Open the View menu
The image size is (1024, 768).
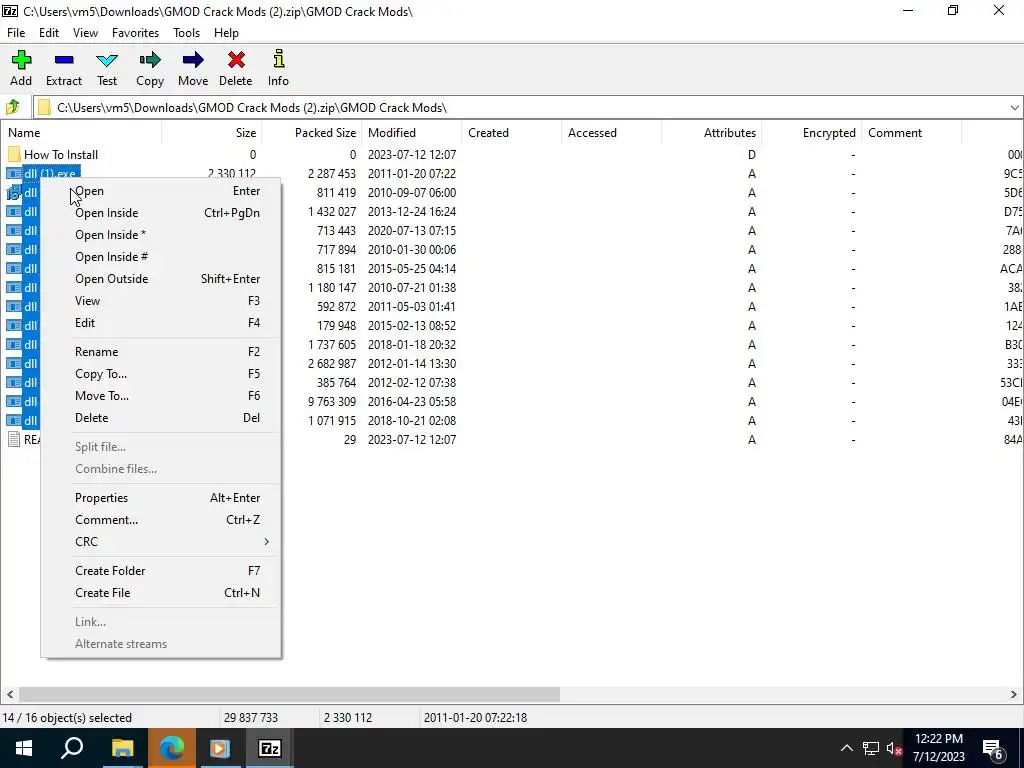click(x=86, y=33)
